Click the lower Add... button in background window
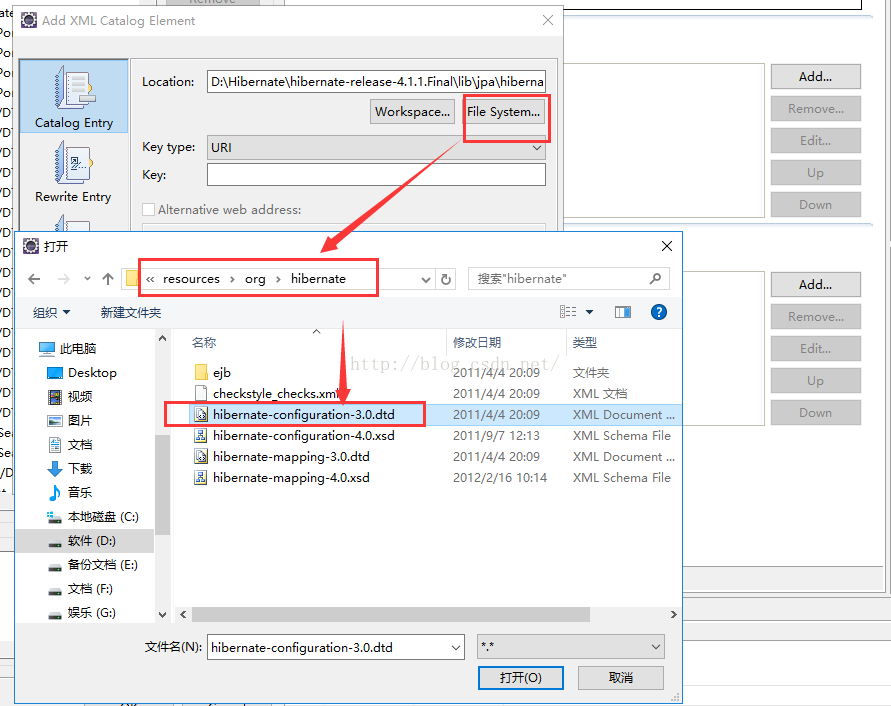Viewport: 891px width, 706px height. 815,285
